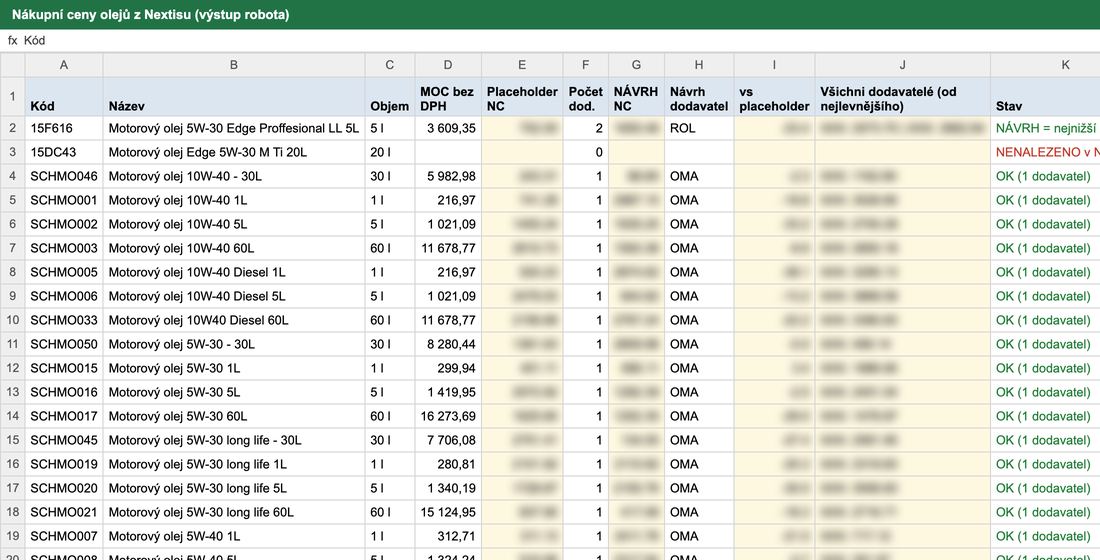
Task: Click the vs placeholder header cell
Action: (x=774, y=97)
